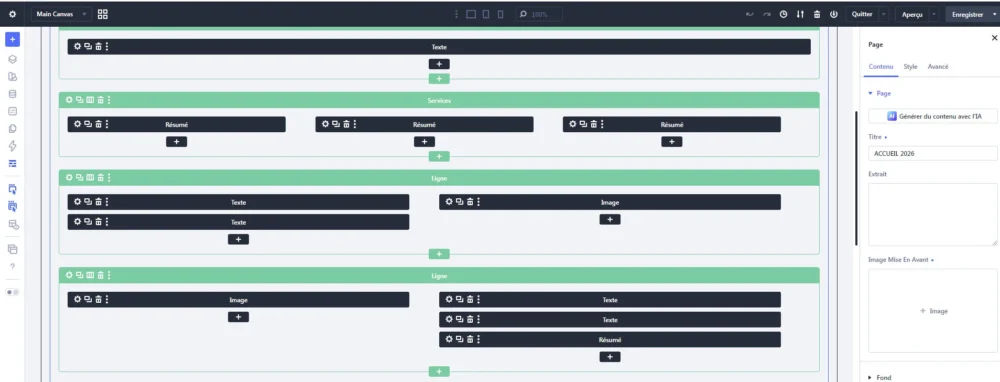
Task: Click the Aperçu preview button
Action: (912, 14)
